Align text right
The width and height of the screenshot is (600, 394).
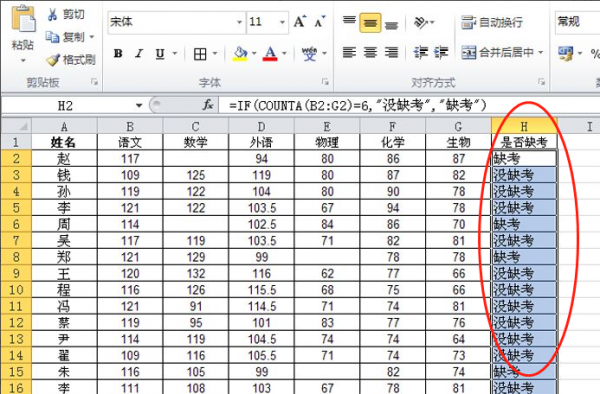391,52
